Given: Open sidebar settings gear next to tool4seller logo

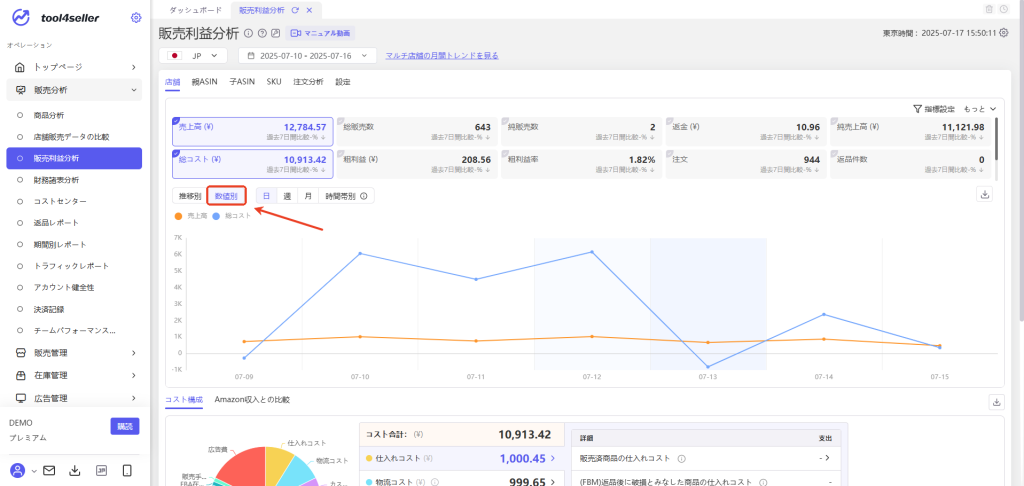Looking at the screenshot, I should [136, 18].
